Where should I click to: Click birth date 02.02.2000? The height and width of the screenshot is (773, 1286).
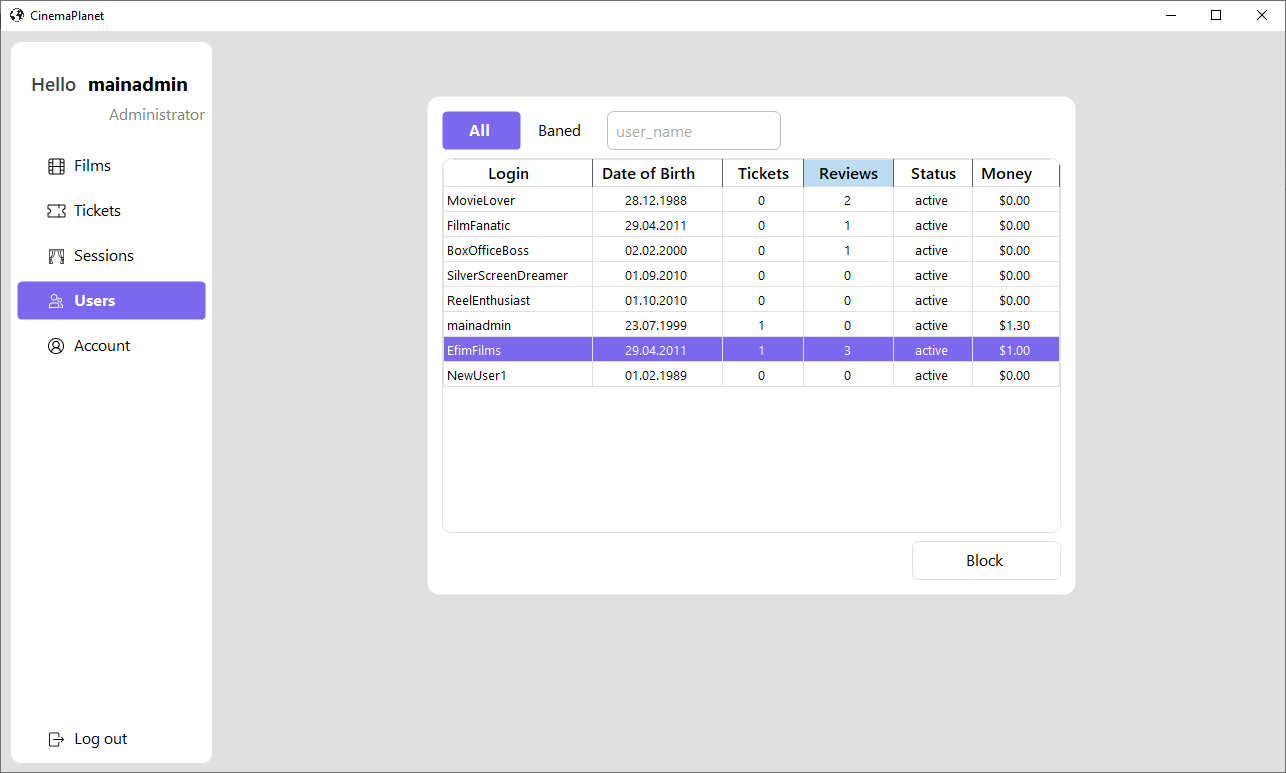click(x=656, y=250)
